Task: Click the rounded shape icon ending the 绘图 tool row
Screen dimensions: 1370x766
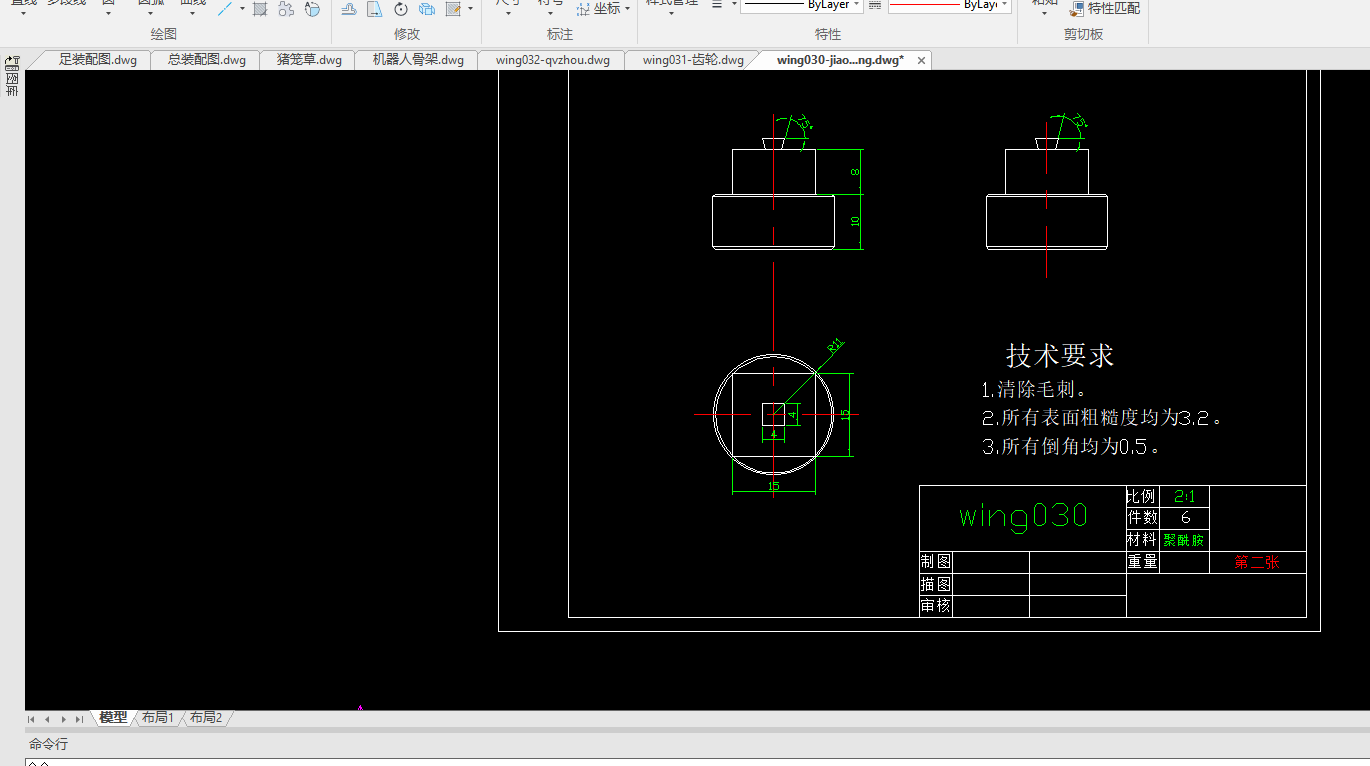Action: tap(312, 8)
